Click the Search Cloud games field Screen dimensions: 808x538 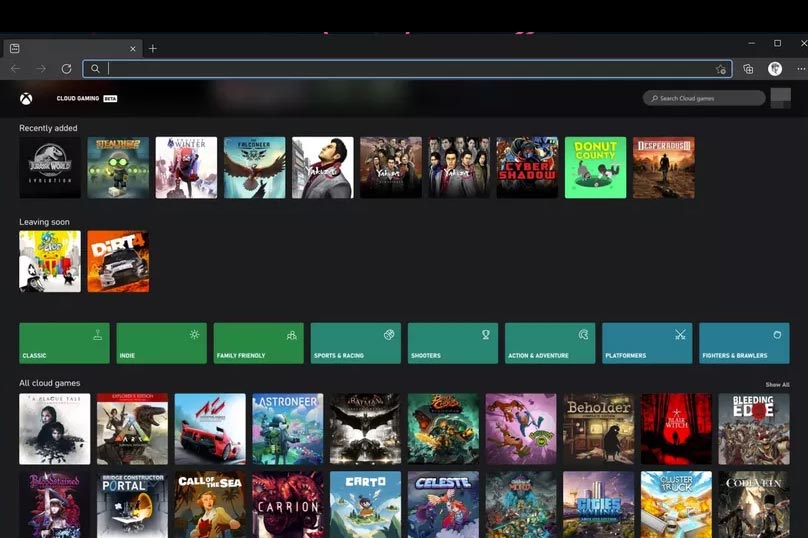(704, 98)
